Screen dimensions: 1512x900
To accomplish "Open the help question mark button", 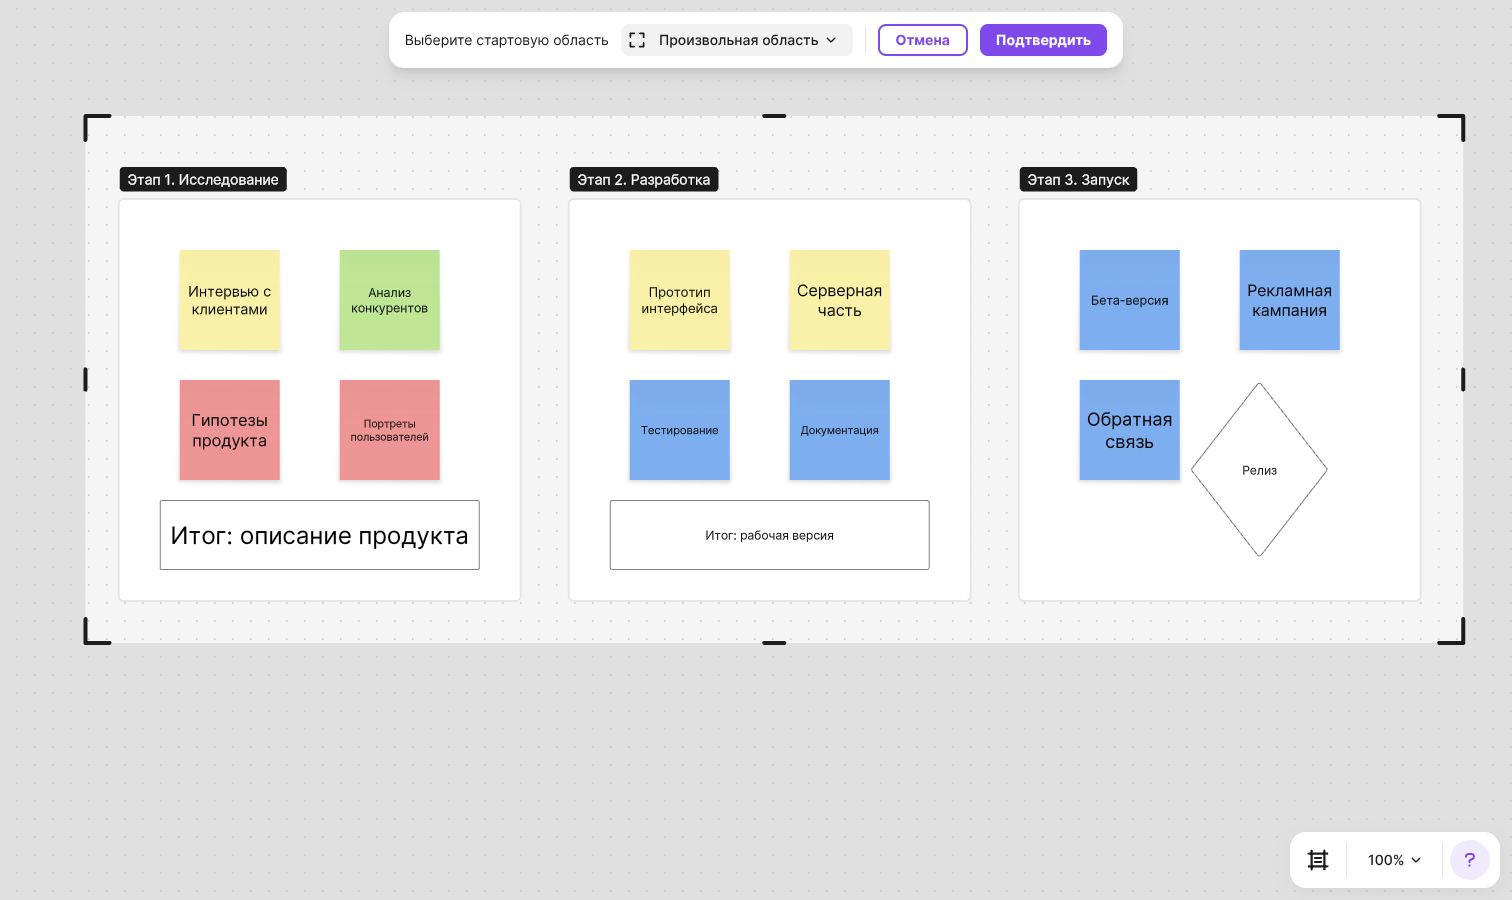I will (1469, 860).
